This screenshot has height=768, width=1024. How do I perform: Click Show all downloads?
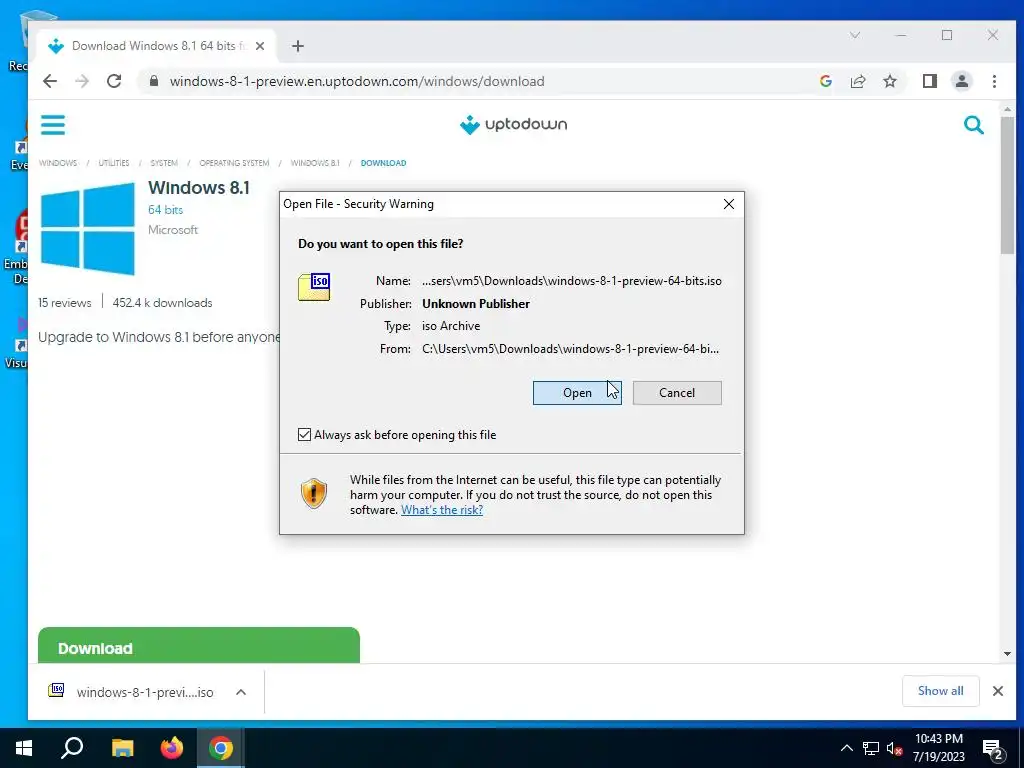(x=940, y=691)
